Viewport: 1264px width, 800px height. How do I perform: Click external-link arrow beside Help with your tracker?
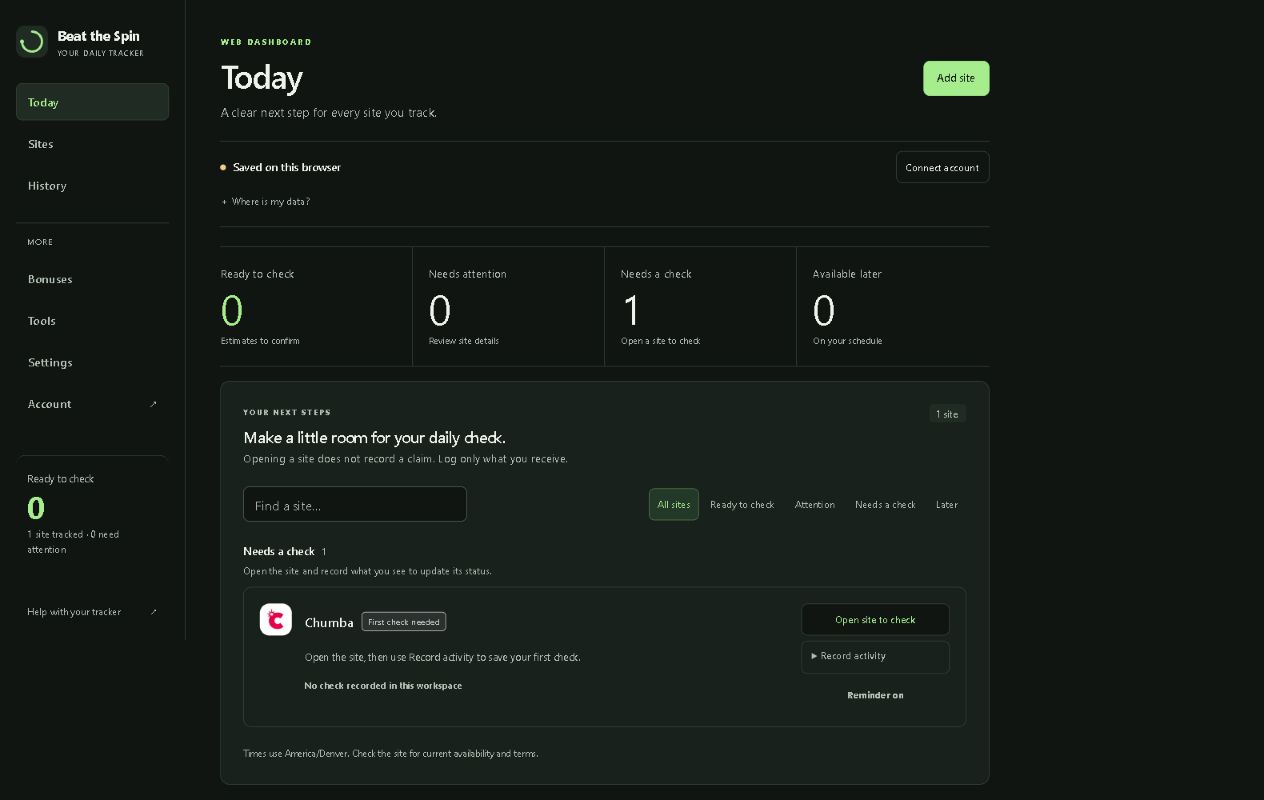coord(153,612)
